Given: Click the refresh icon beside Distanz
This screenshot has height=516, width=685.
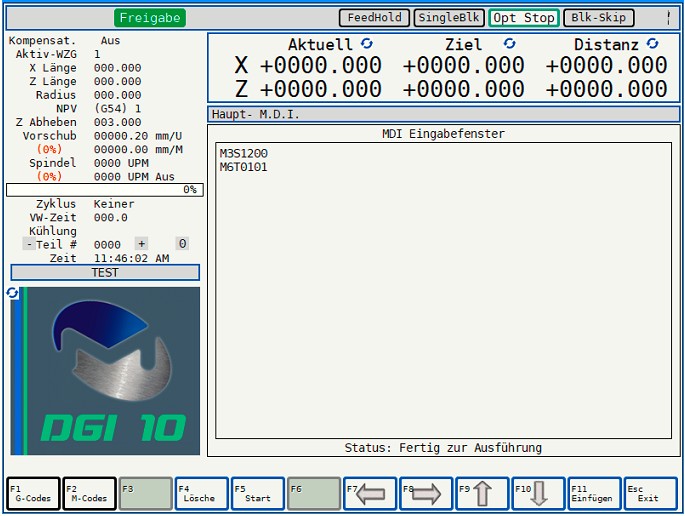Looking at the screenshot, I should tap(653, 44).
